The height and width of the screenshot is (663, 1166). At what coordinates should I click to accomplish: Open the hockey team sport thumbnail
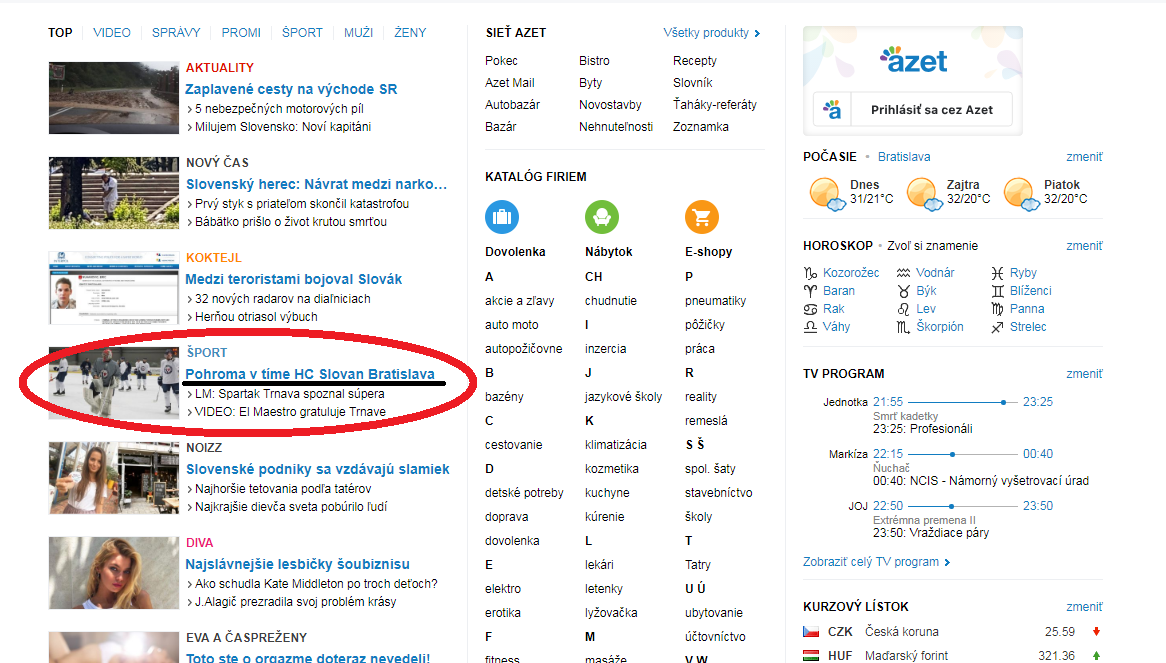(x=114, y=384)
